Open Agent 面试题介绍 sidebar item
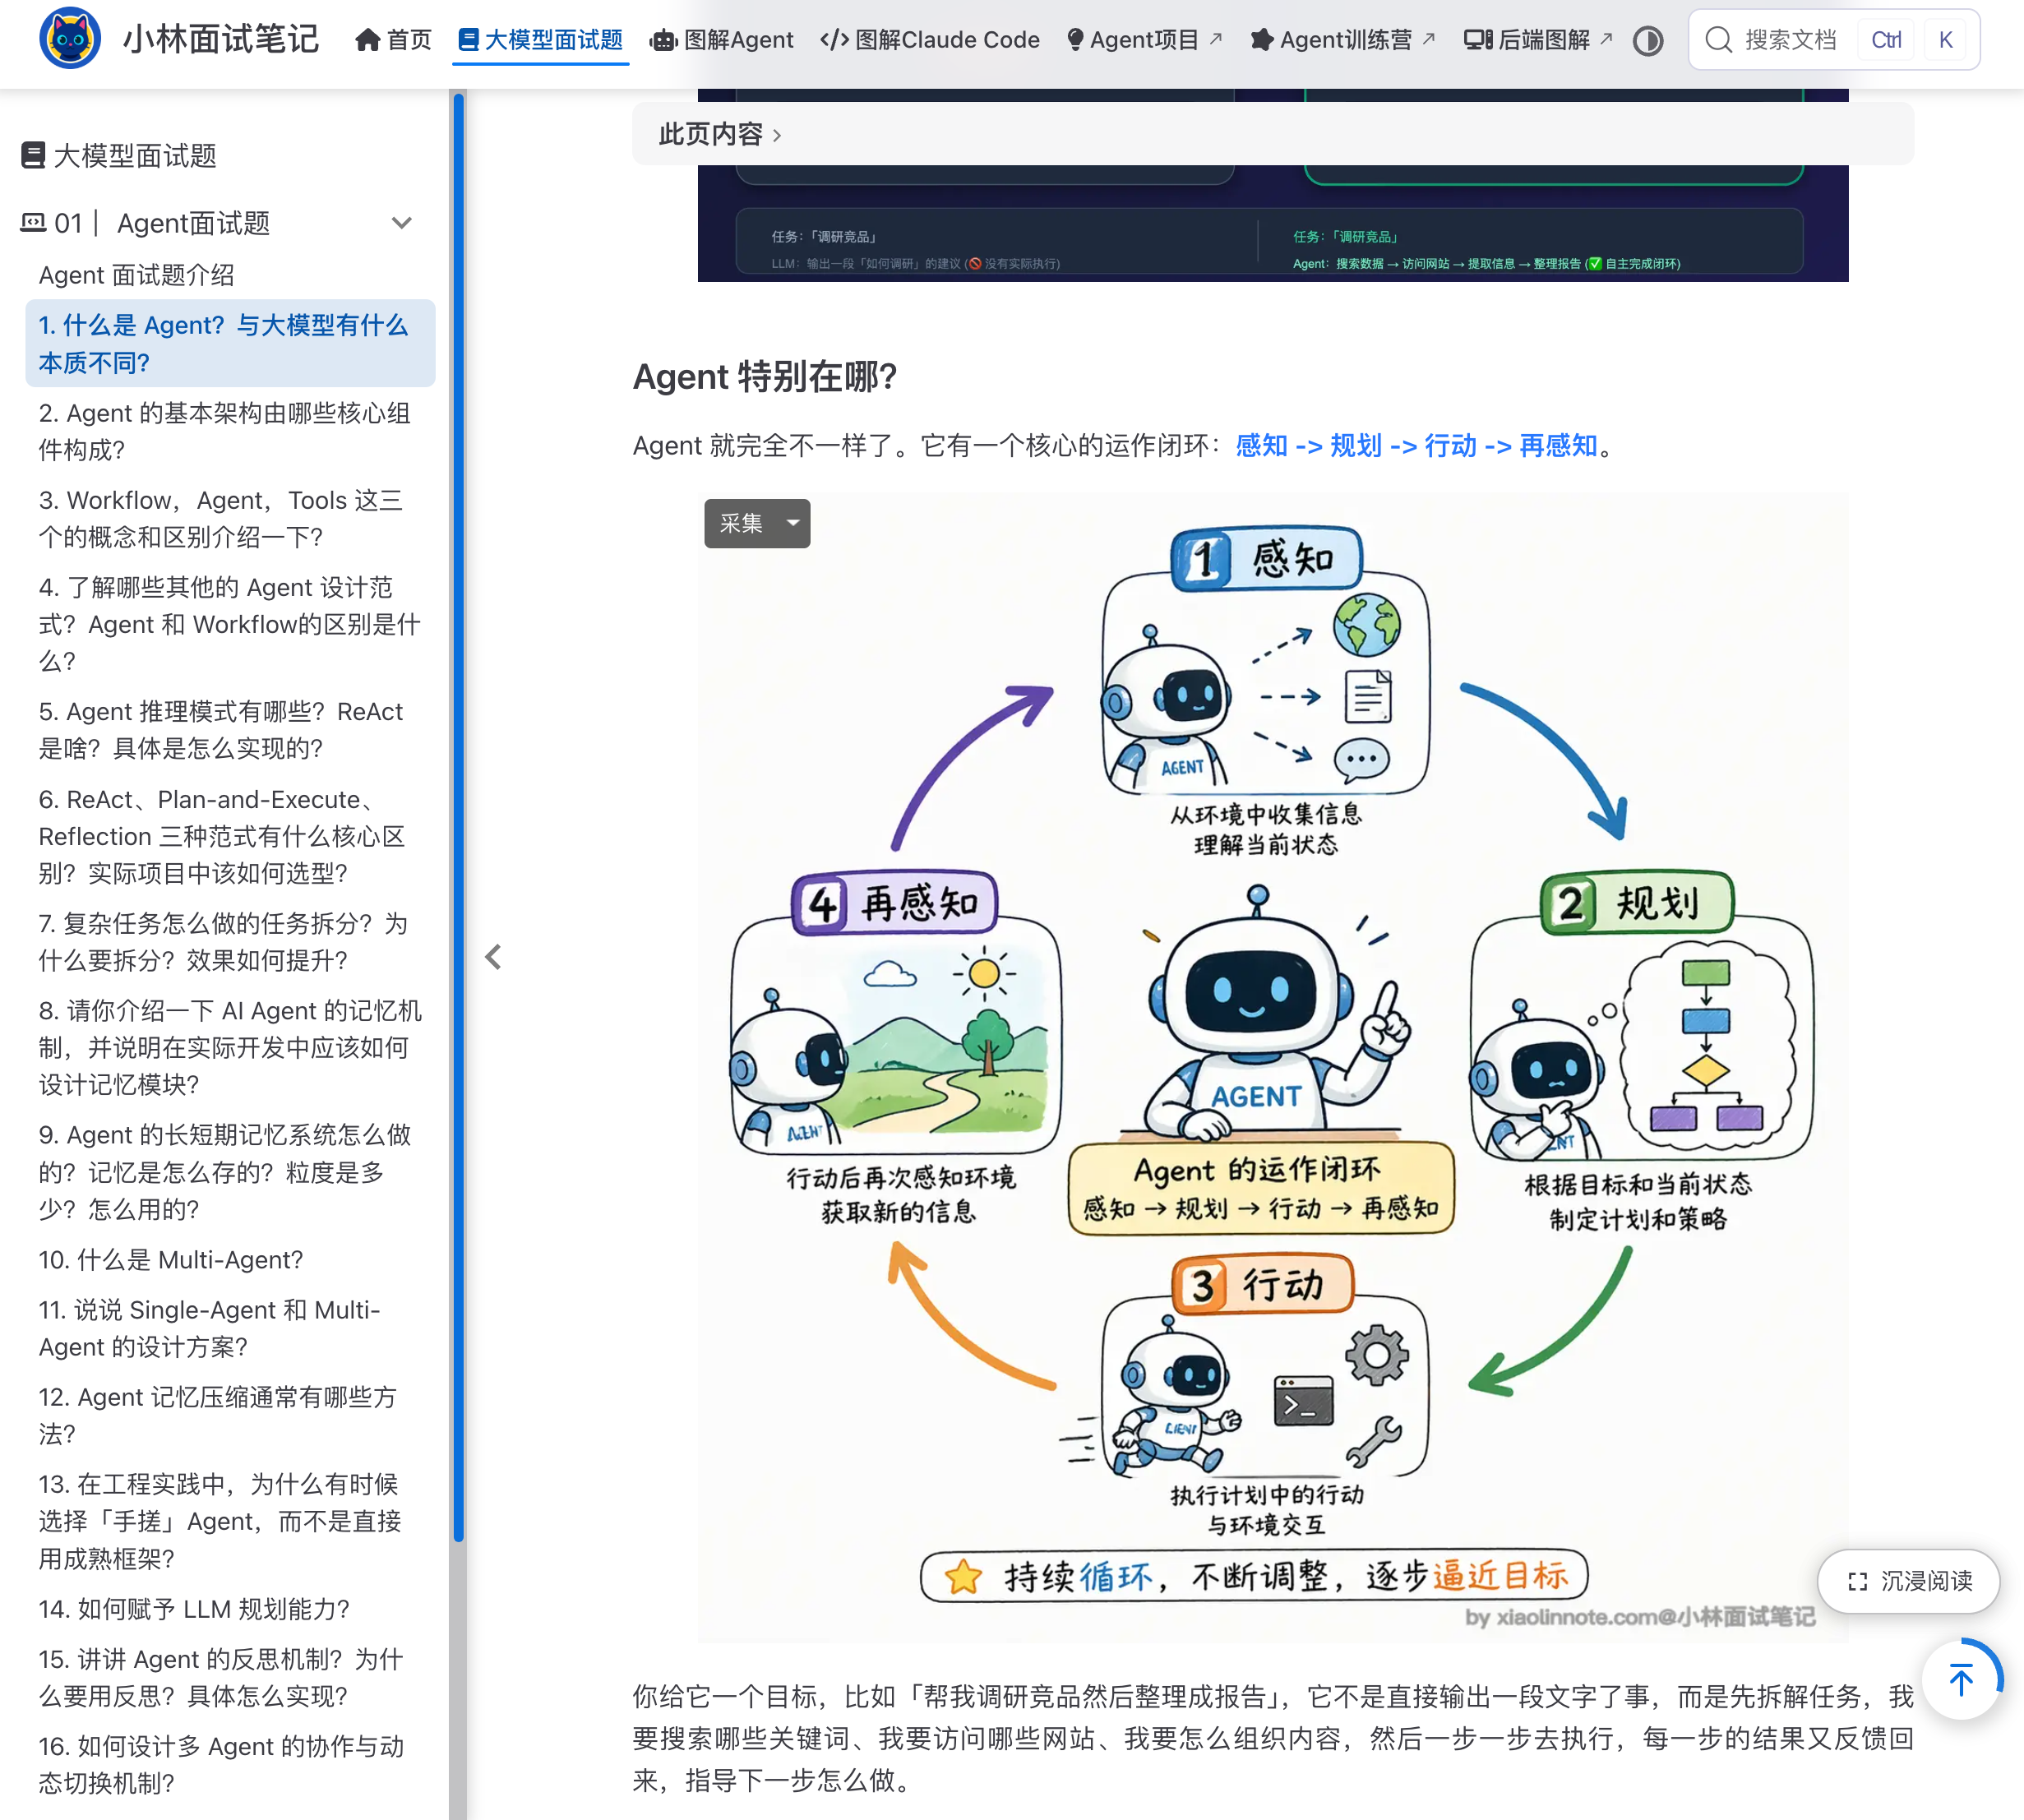 (137, 275)
